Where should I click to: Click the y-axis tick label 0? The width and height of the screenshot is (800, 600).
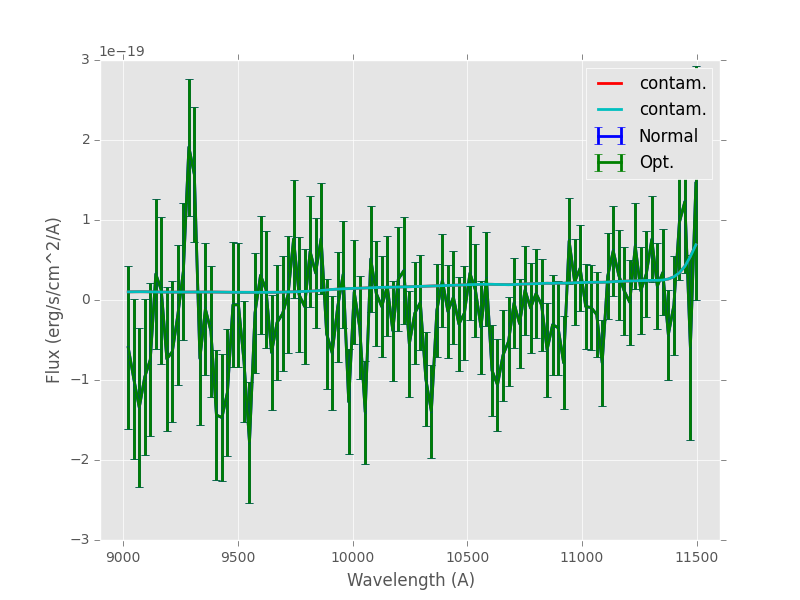88,300
